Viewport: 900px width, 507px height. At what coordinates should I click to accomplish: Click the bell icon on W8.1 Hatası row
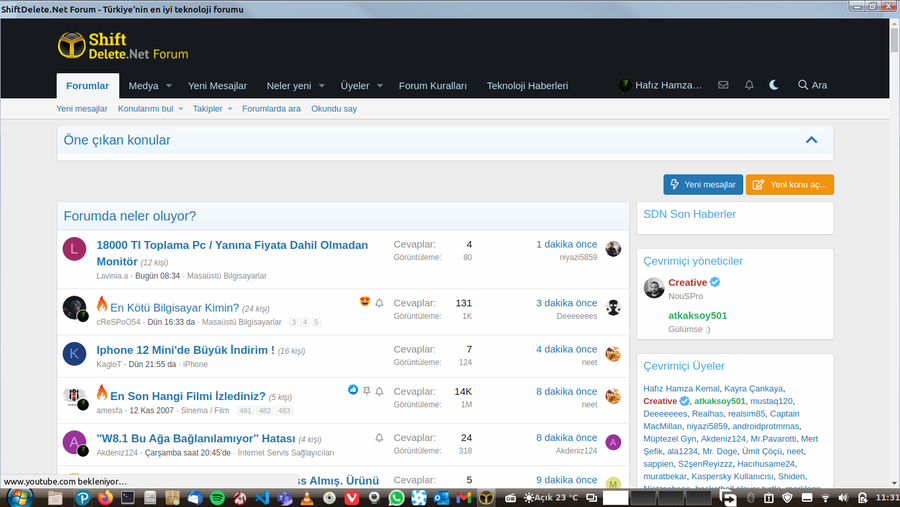(379, 438)
